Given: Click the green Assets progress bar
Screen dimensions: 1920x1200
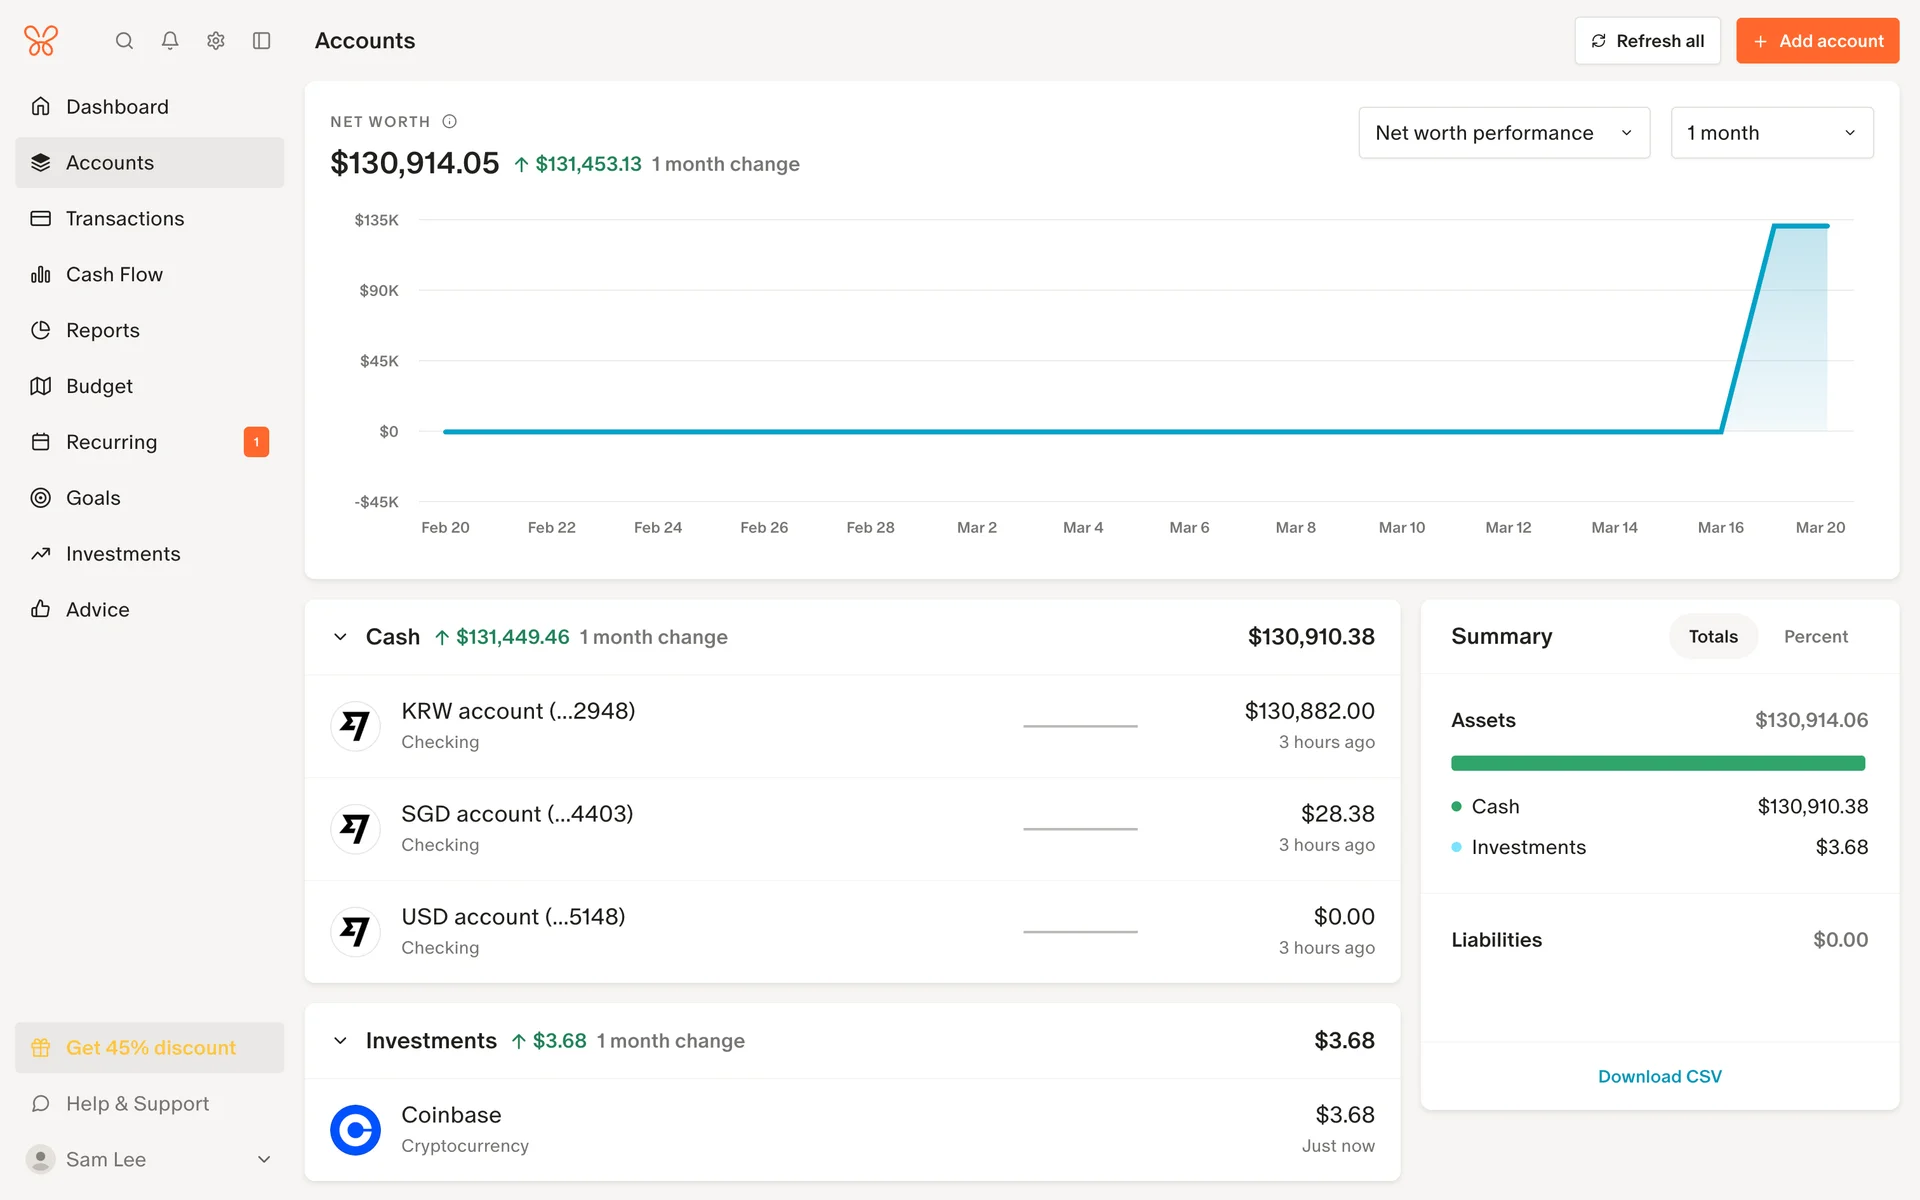Looking at the screenshot, I should [x=1657, y=764].
